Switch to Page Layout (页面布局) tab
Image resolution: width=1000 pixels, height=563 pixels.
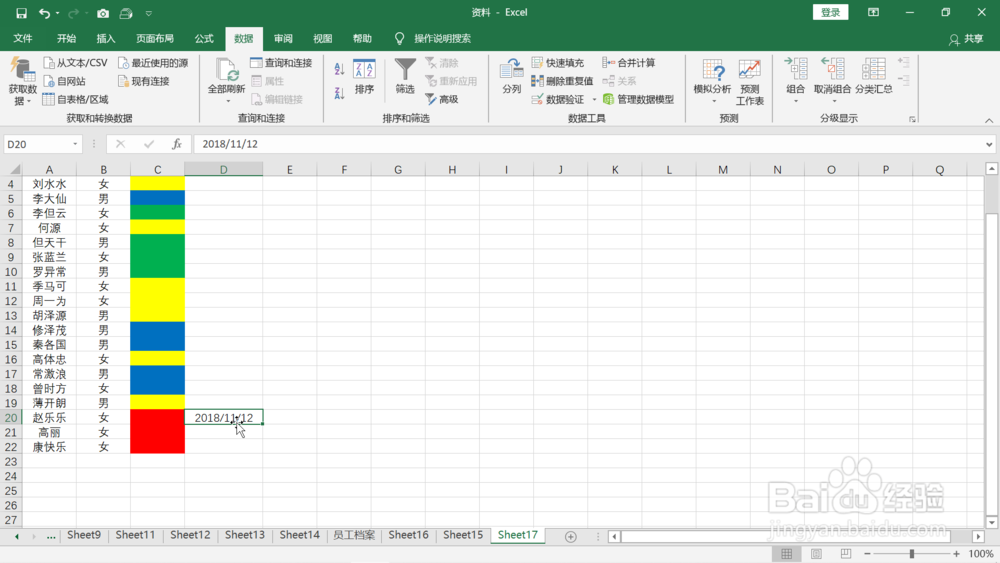(155, 38)
